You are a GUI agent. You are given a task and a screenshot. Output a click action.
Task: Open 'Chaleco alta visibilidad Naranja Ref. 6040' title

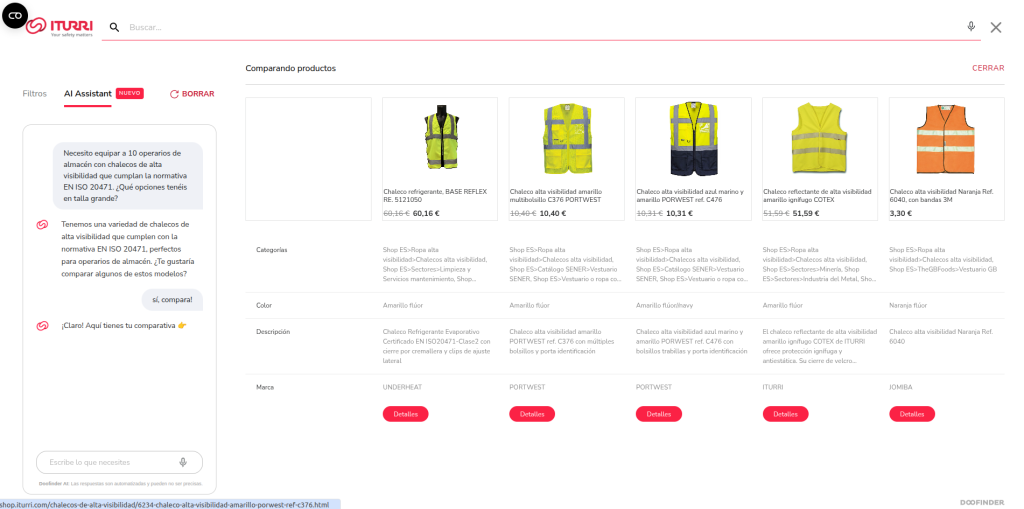942,195
